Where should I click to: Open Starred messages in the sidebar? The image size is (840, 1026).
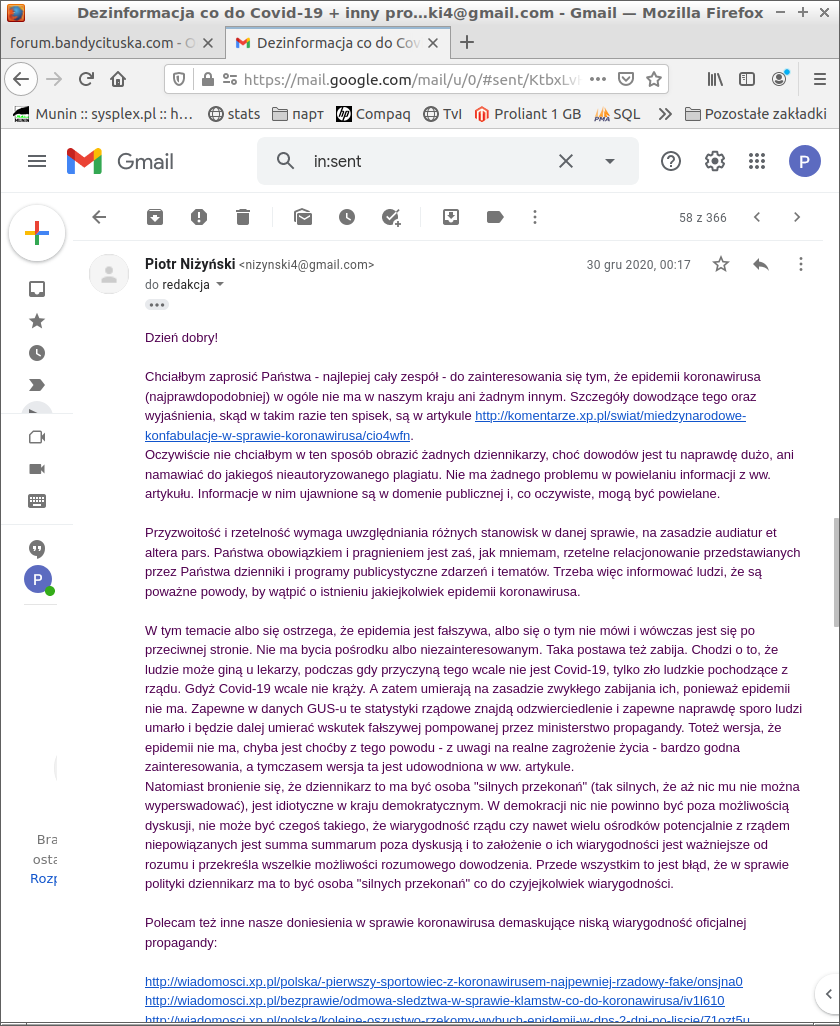point(37,321)
